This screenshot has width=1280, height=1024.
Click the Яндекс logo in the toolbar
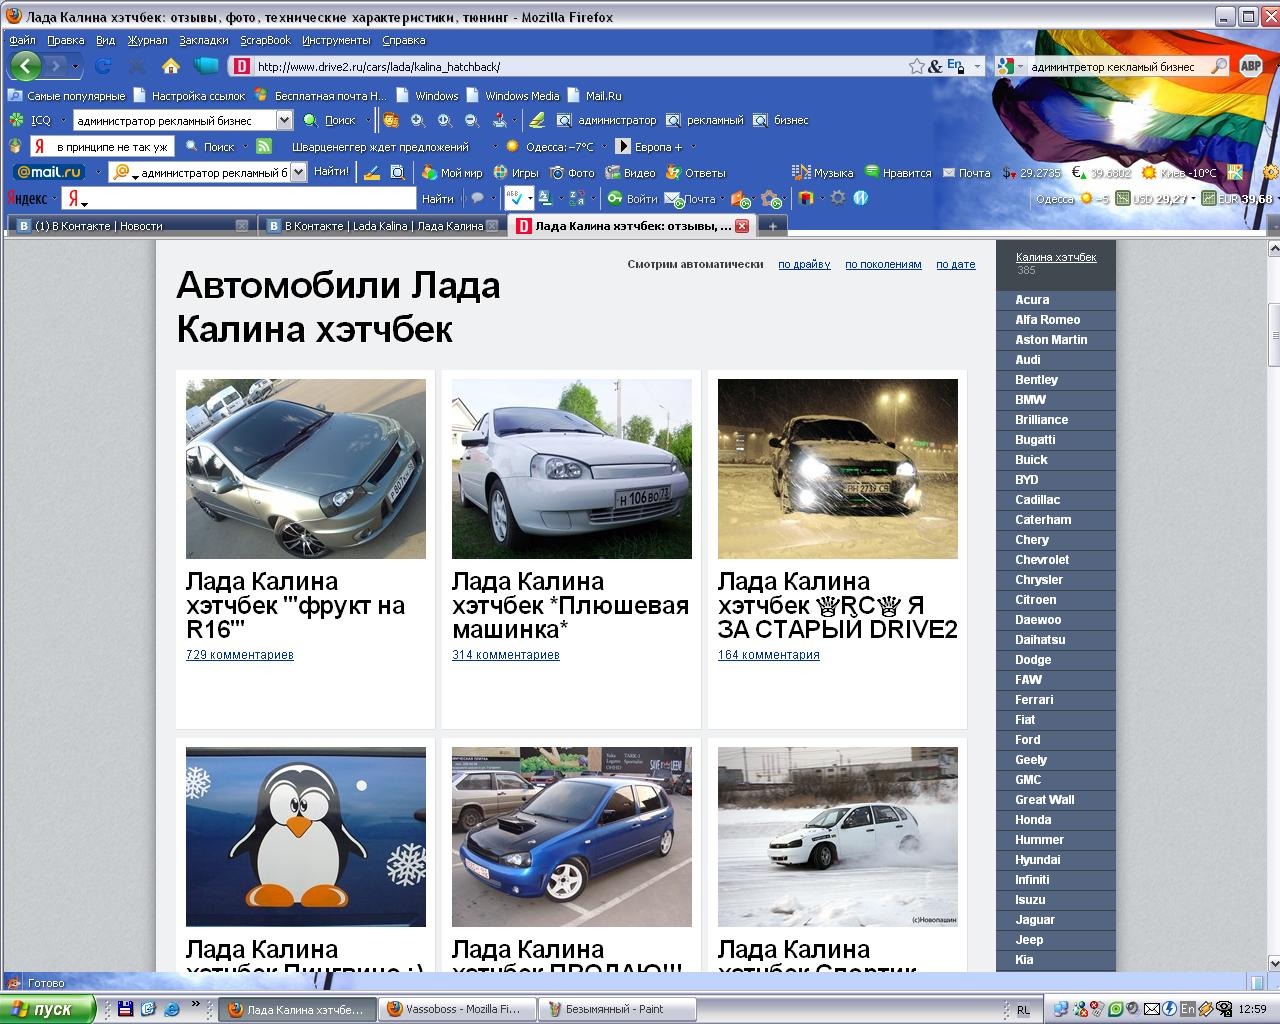[27, 198]
